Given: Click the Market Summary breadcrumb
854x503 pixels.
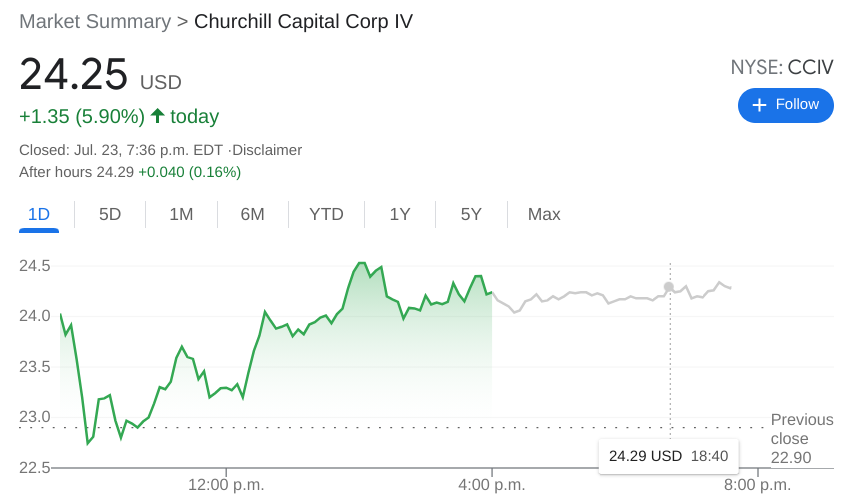Looking at the screenshot, I should click(95, 22).
